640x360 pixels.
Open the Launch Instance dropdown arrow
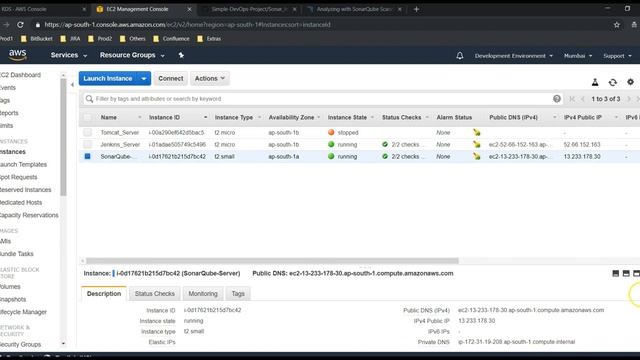click(144, 78)
